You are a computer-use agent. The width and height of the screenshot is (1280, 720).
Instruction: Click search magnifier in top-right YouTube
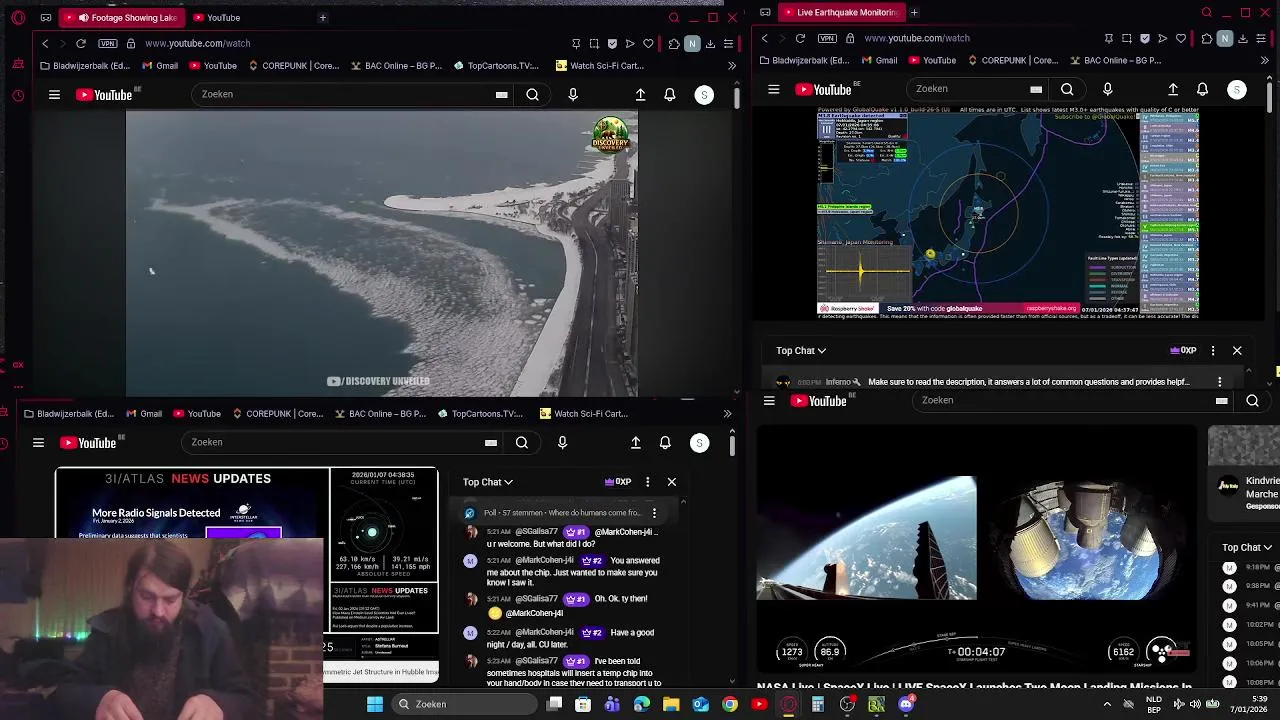tap(1067, 89)
